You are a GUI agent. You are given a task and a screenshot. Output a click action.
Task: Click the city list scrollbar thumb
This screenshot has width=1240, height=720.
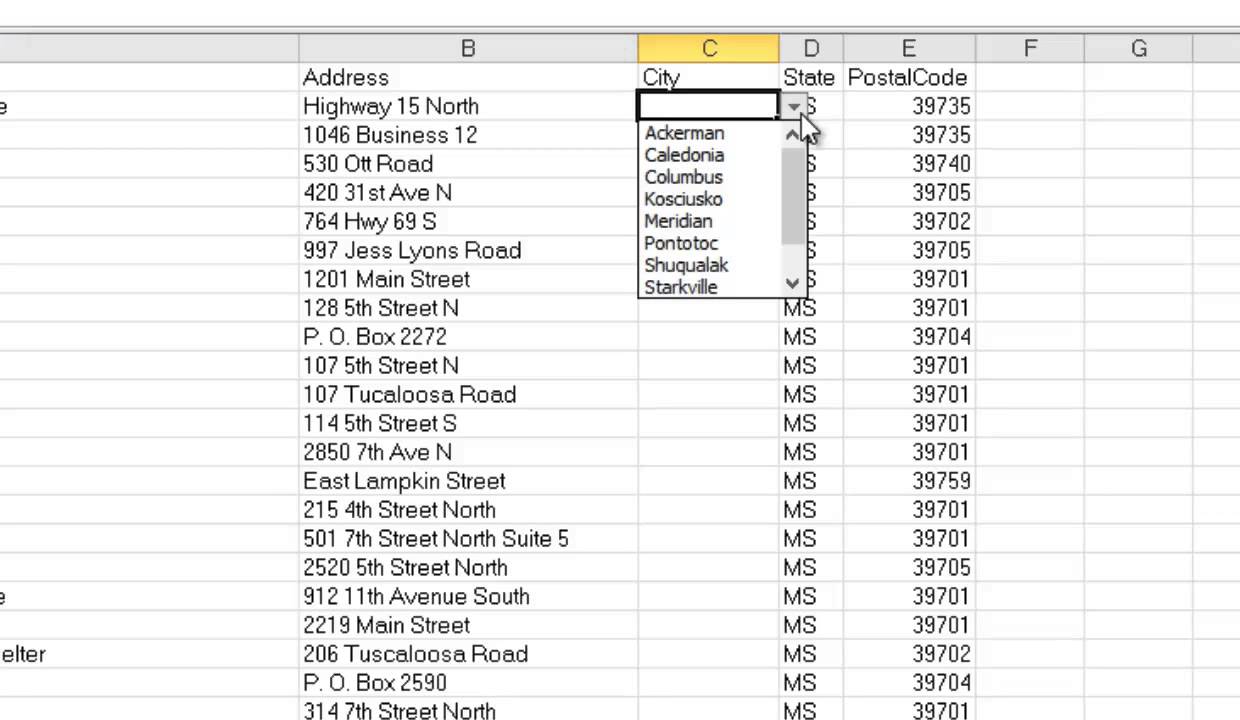point(793,195)
